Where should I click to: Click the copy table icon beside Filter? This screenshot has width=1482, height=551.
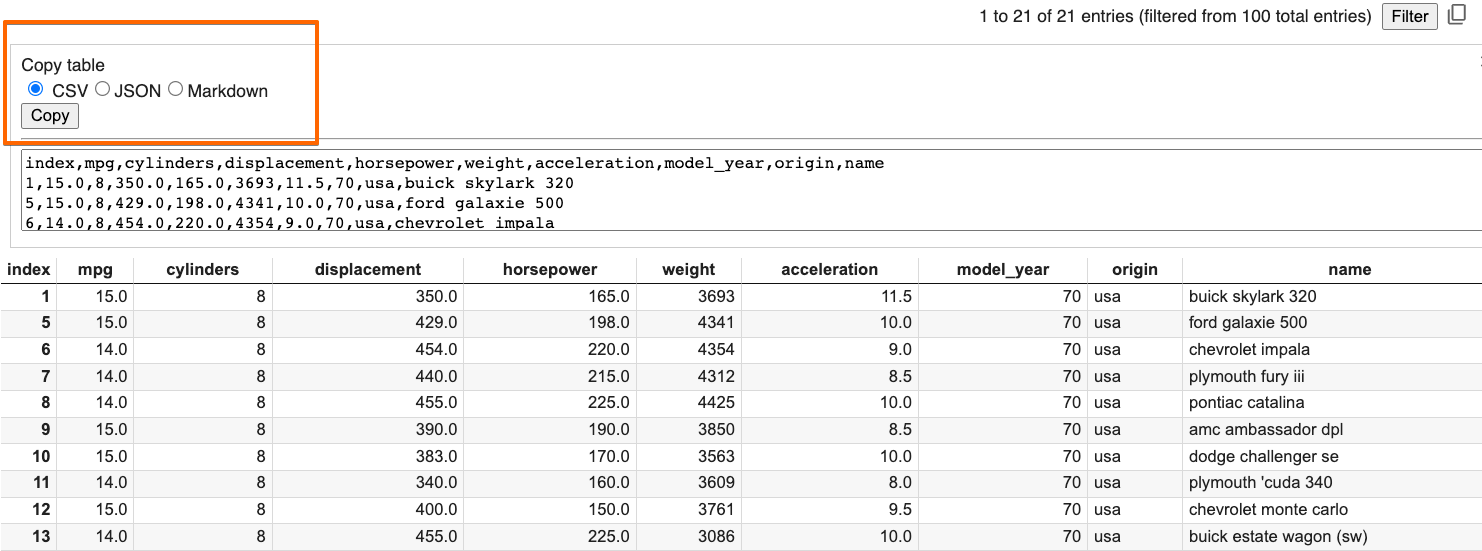tap(1456, 16)
